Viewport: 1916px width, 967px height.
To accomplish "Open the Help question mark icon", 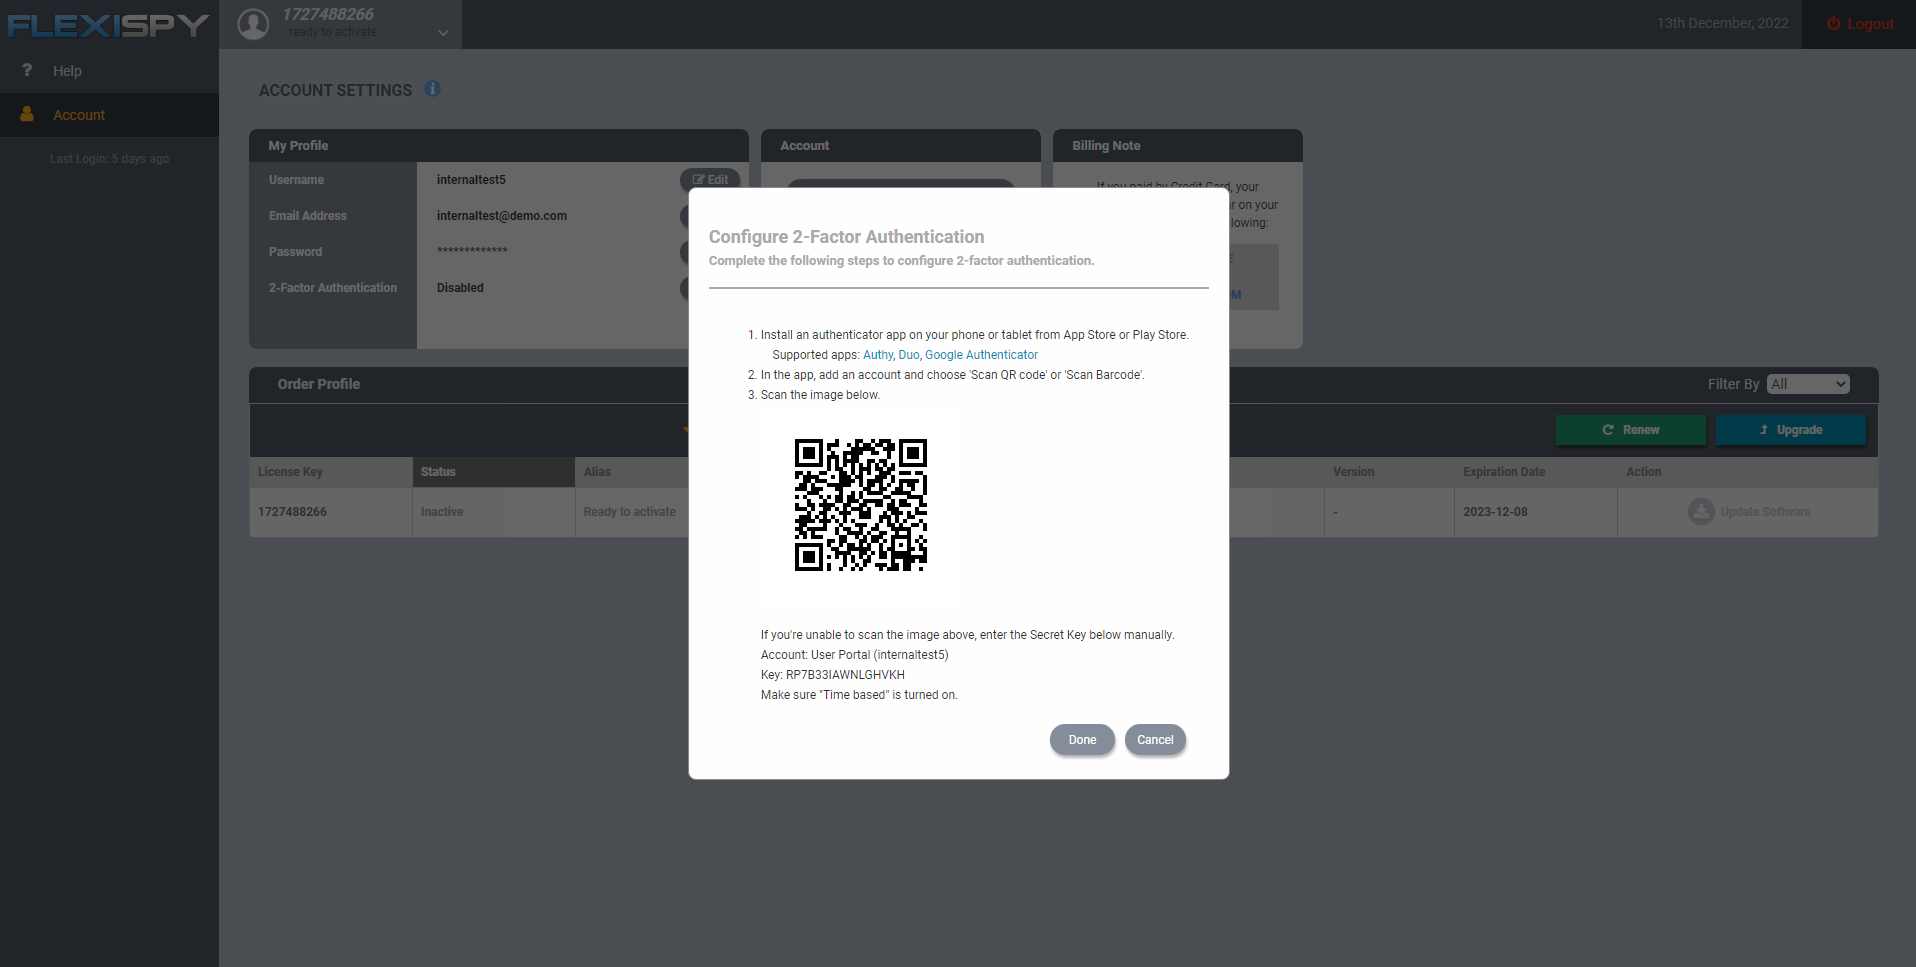I will point(27,70).
